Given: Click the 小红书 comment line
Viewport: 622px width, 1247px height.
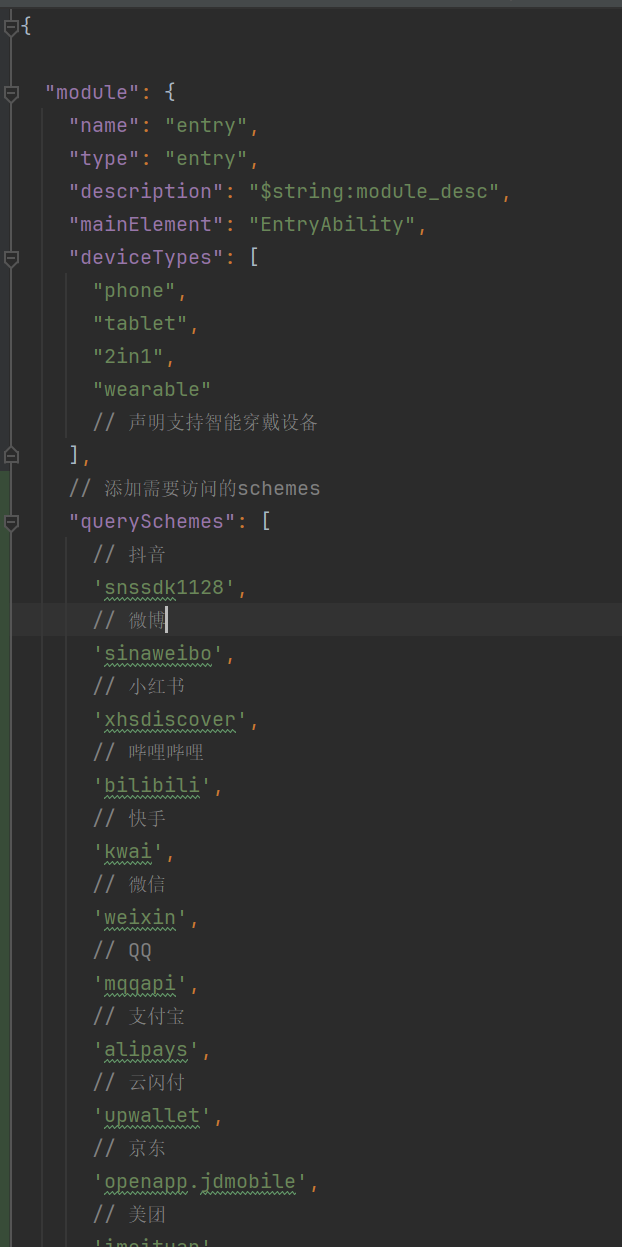Looking at the screenshot, I should [139, 687].
